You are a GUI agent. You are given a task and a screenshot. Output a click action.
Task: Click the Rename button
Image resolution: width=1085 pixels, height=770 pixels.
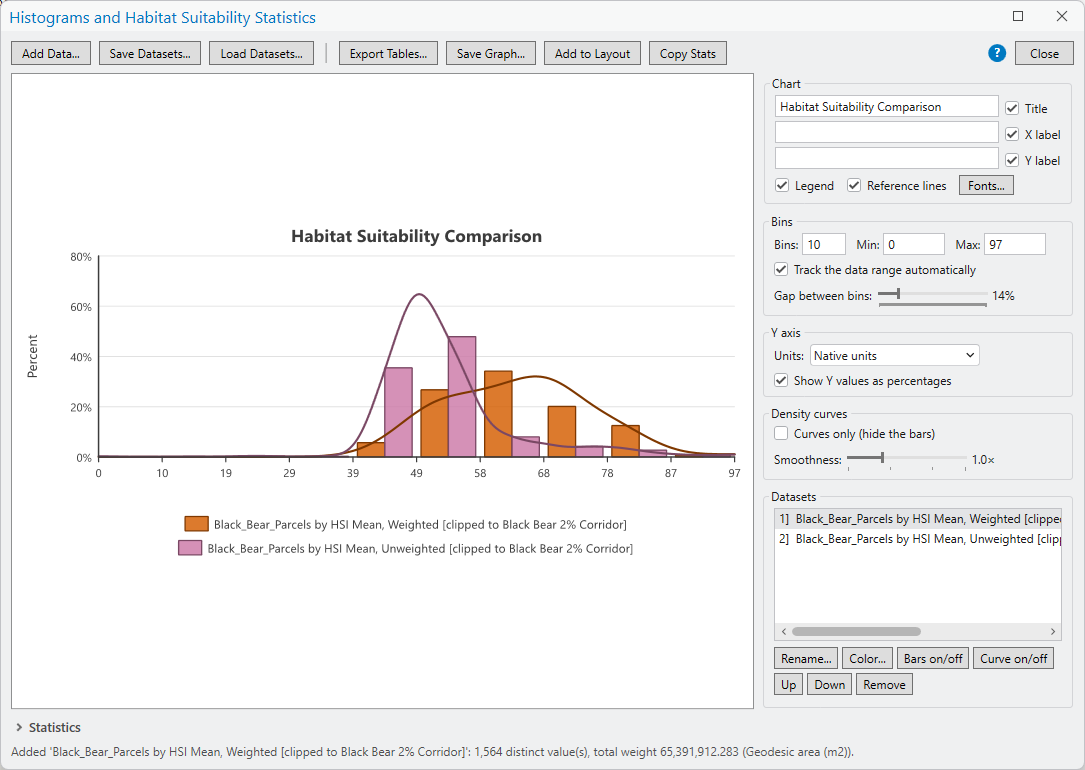806,659
